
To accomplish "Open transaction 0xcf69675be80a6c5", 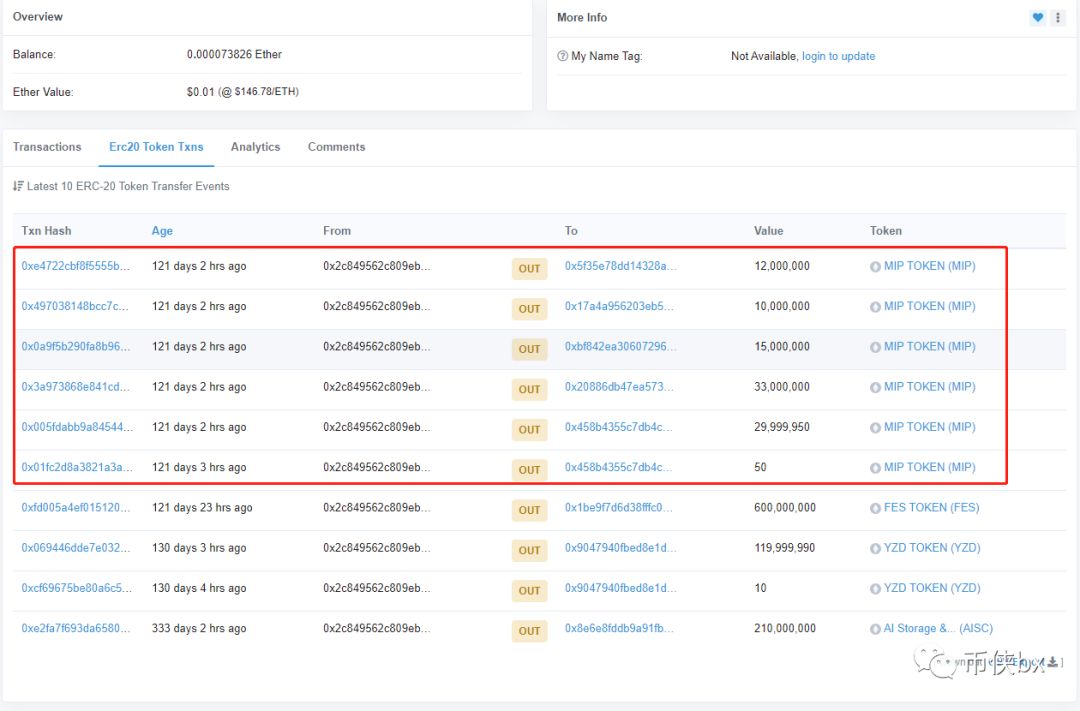I will point(76,588).
